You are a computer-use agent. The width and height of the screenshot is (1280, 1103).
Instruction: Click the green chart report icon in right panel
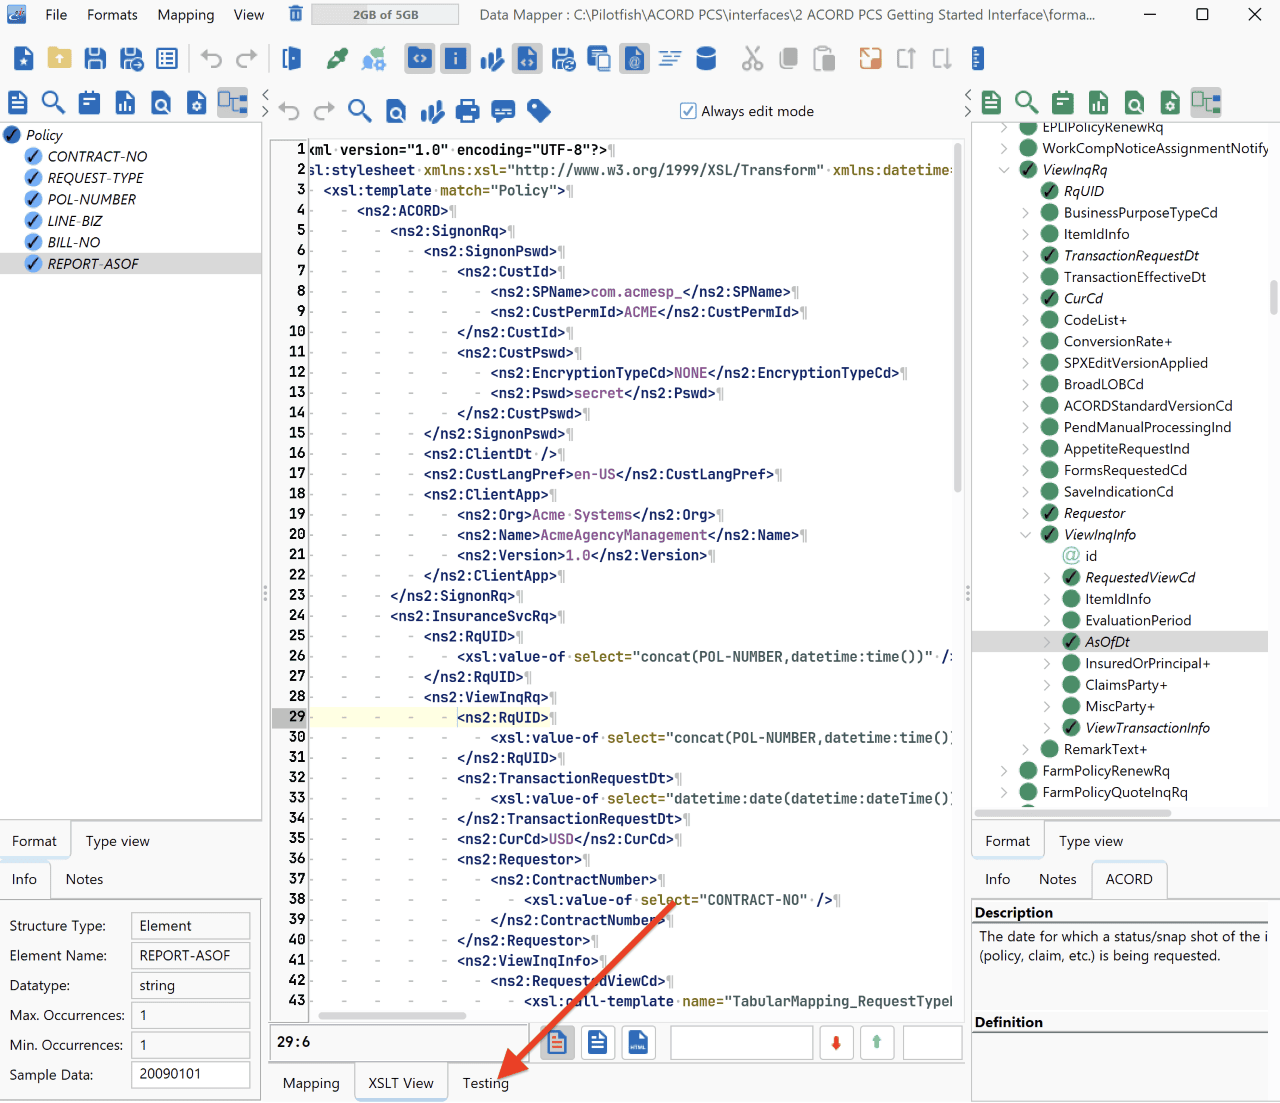[1098, 102]
